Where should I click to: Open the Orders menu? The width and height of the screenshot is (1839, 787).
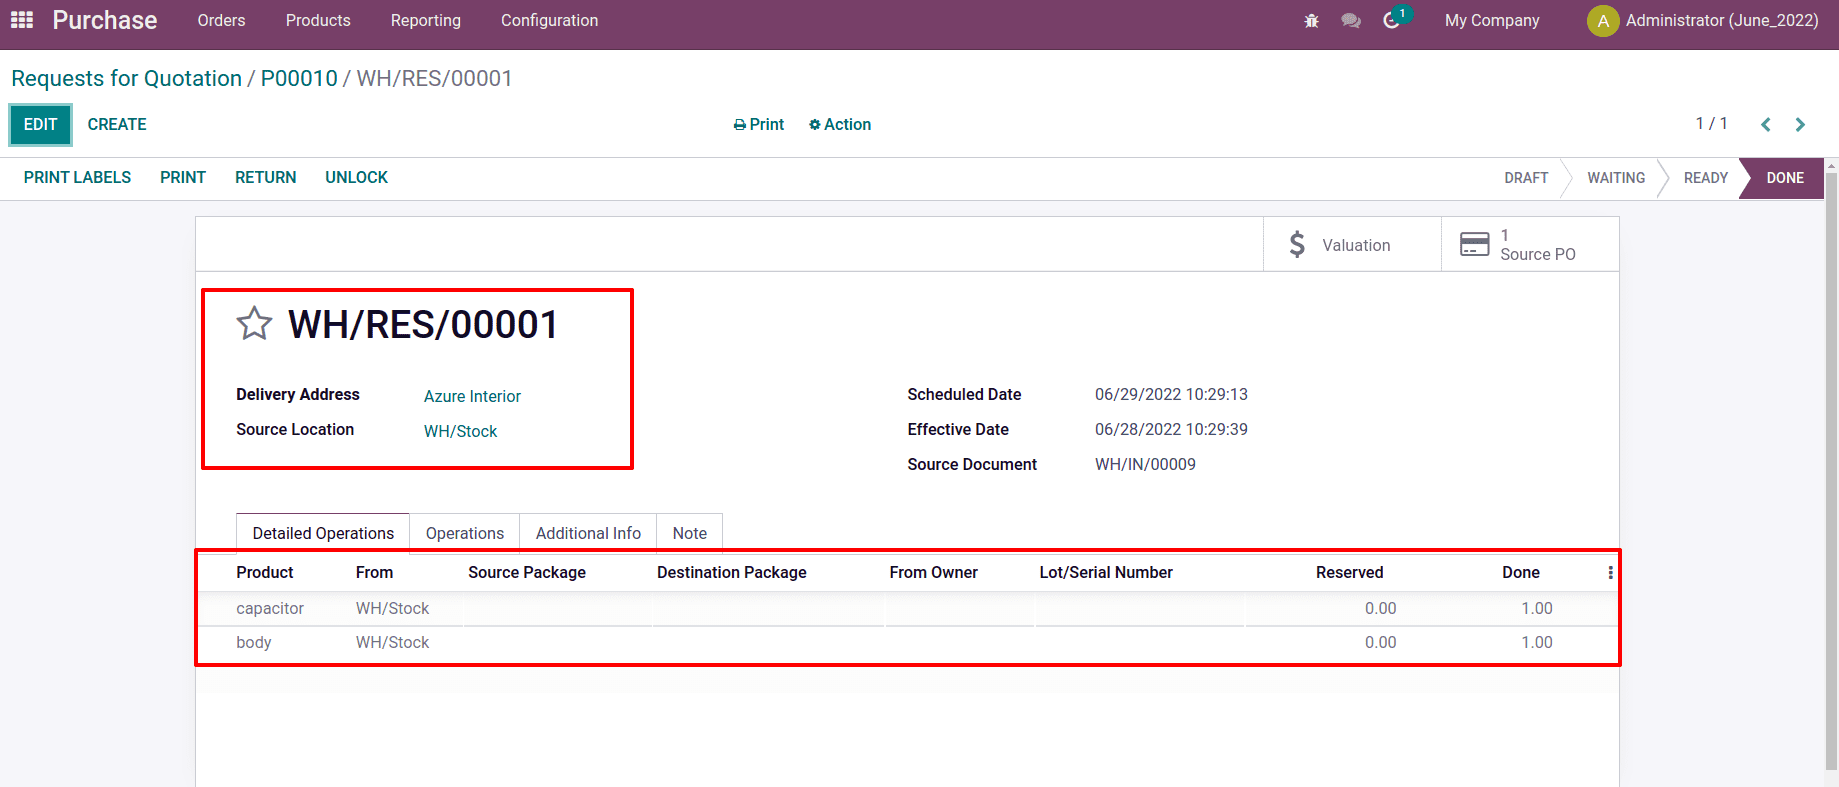click(x=221, y=20)
